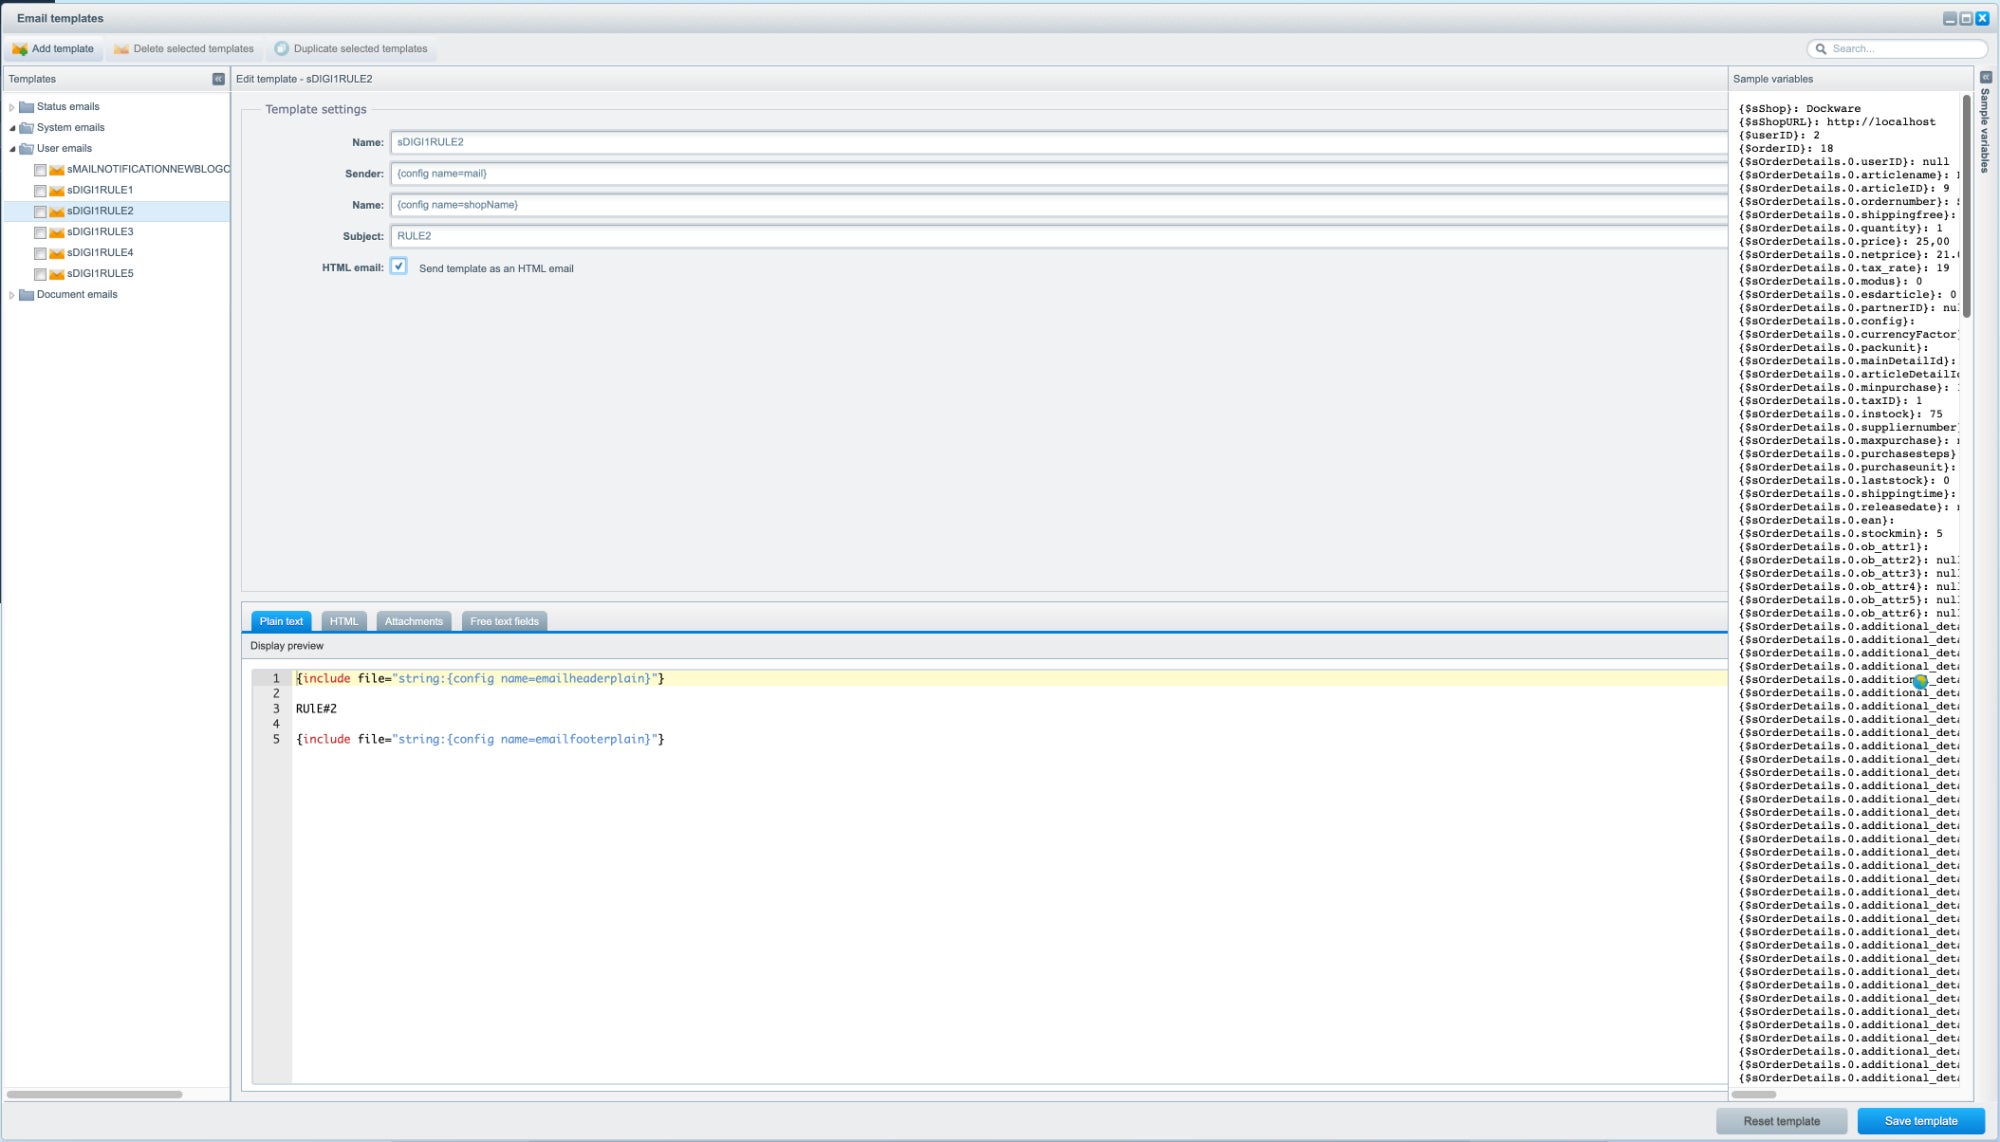
Task: Click the Add template button label
Action: point(63,49)
